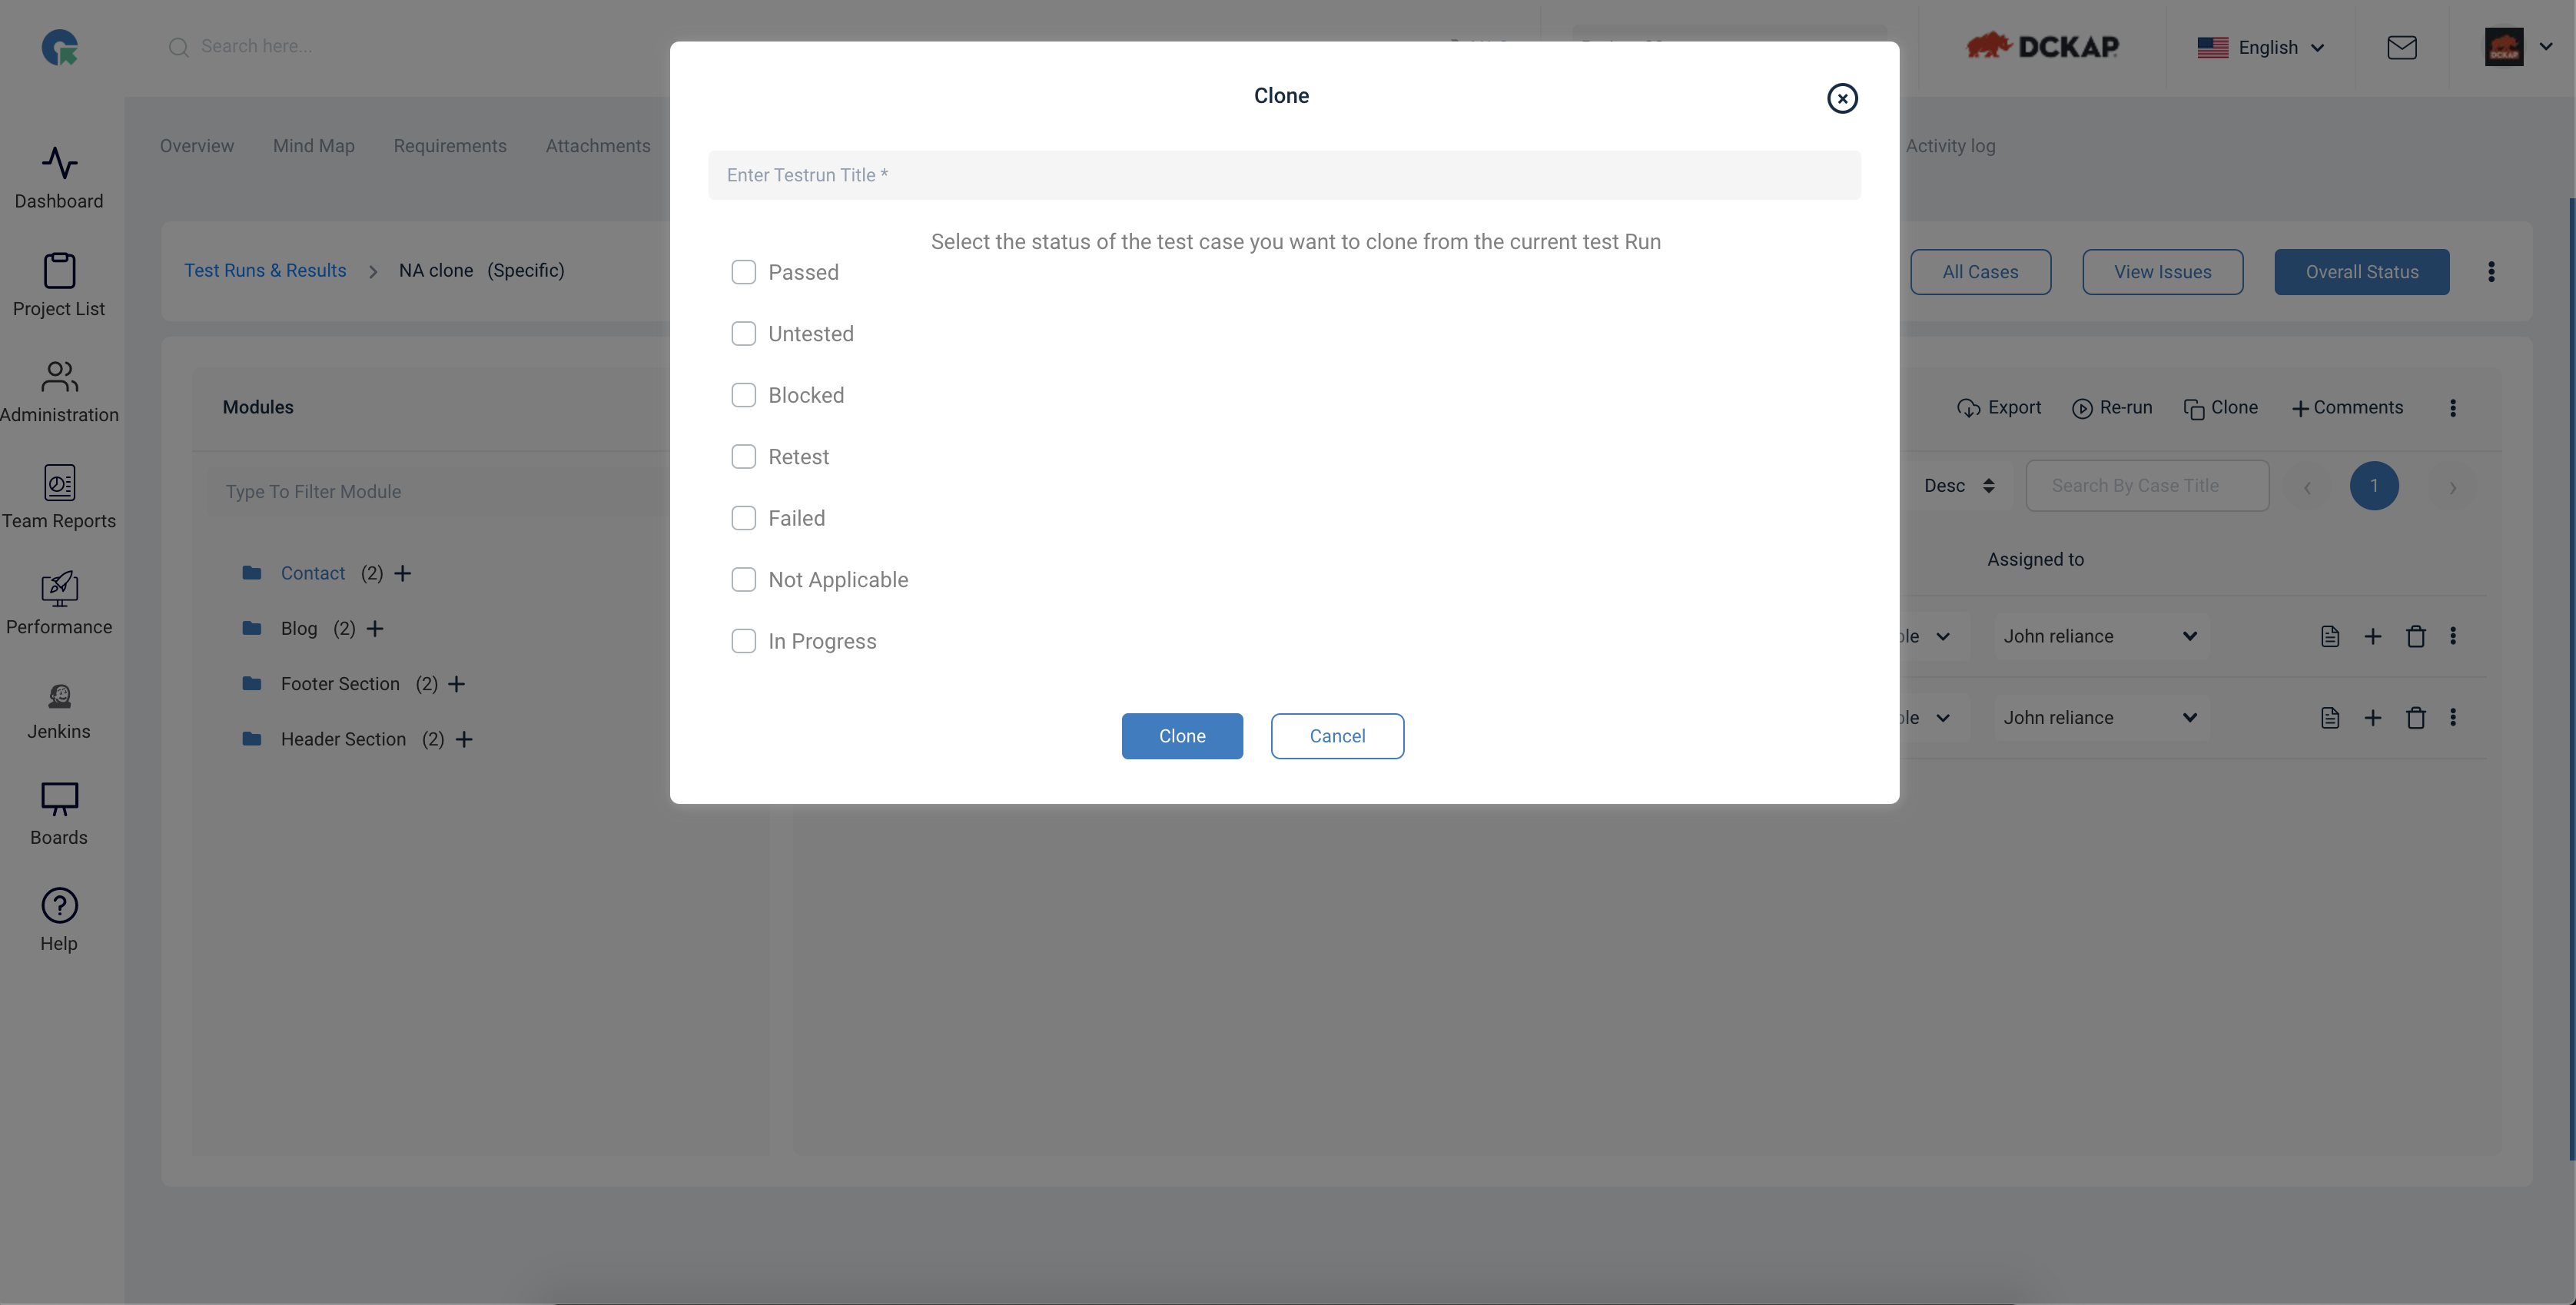Go to the previous page arrow
The image size is (2576, 1305).
[x=2307, y=487]
